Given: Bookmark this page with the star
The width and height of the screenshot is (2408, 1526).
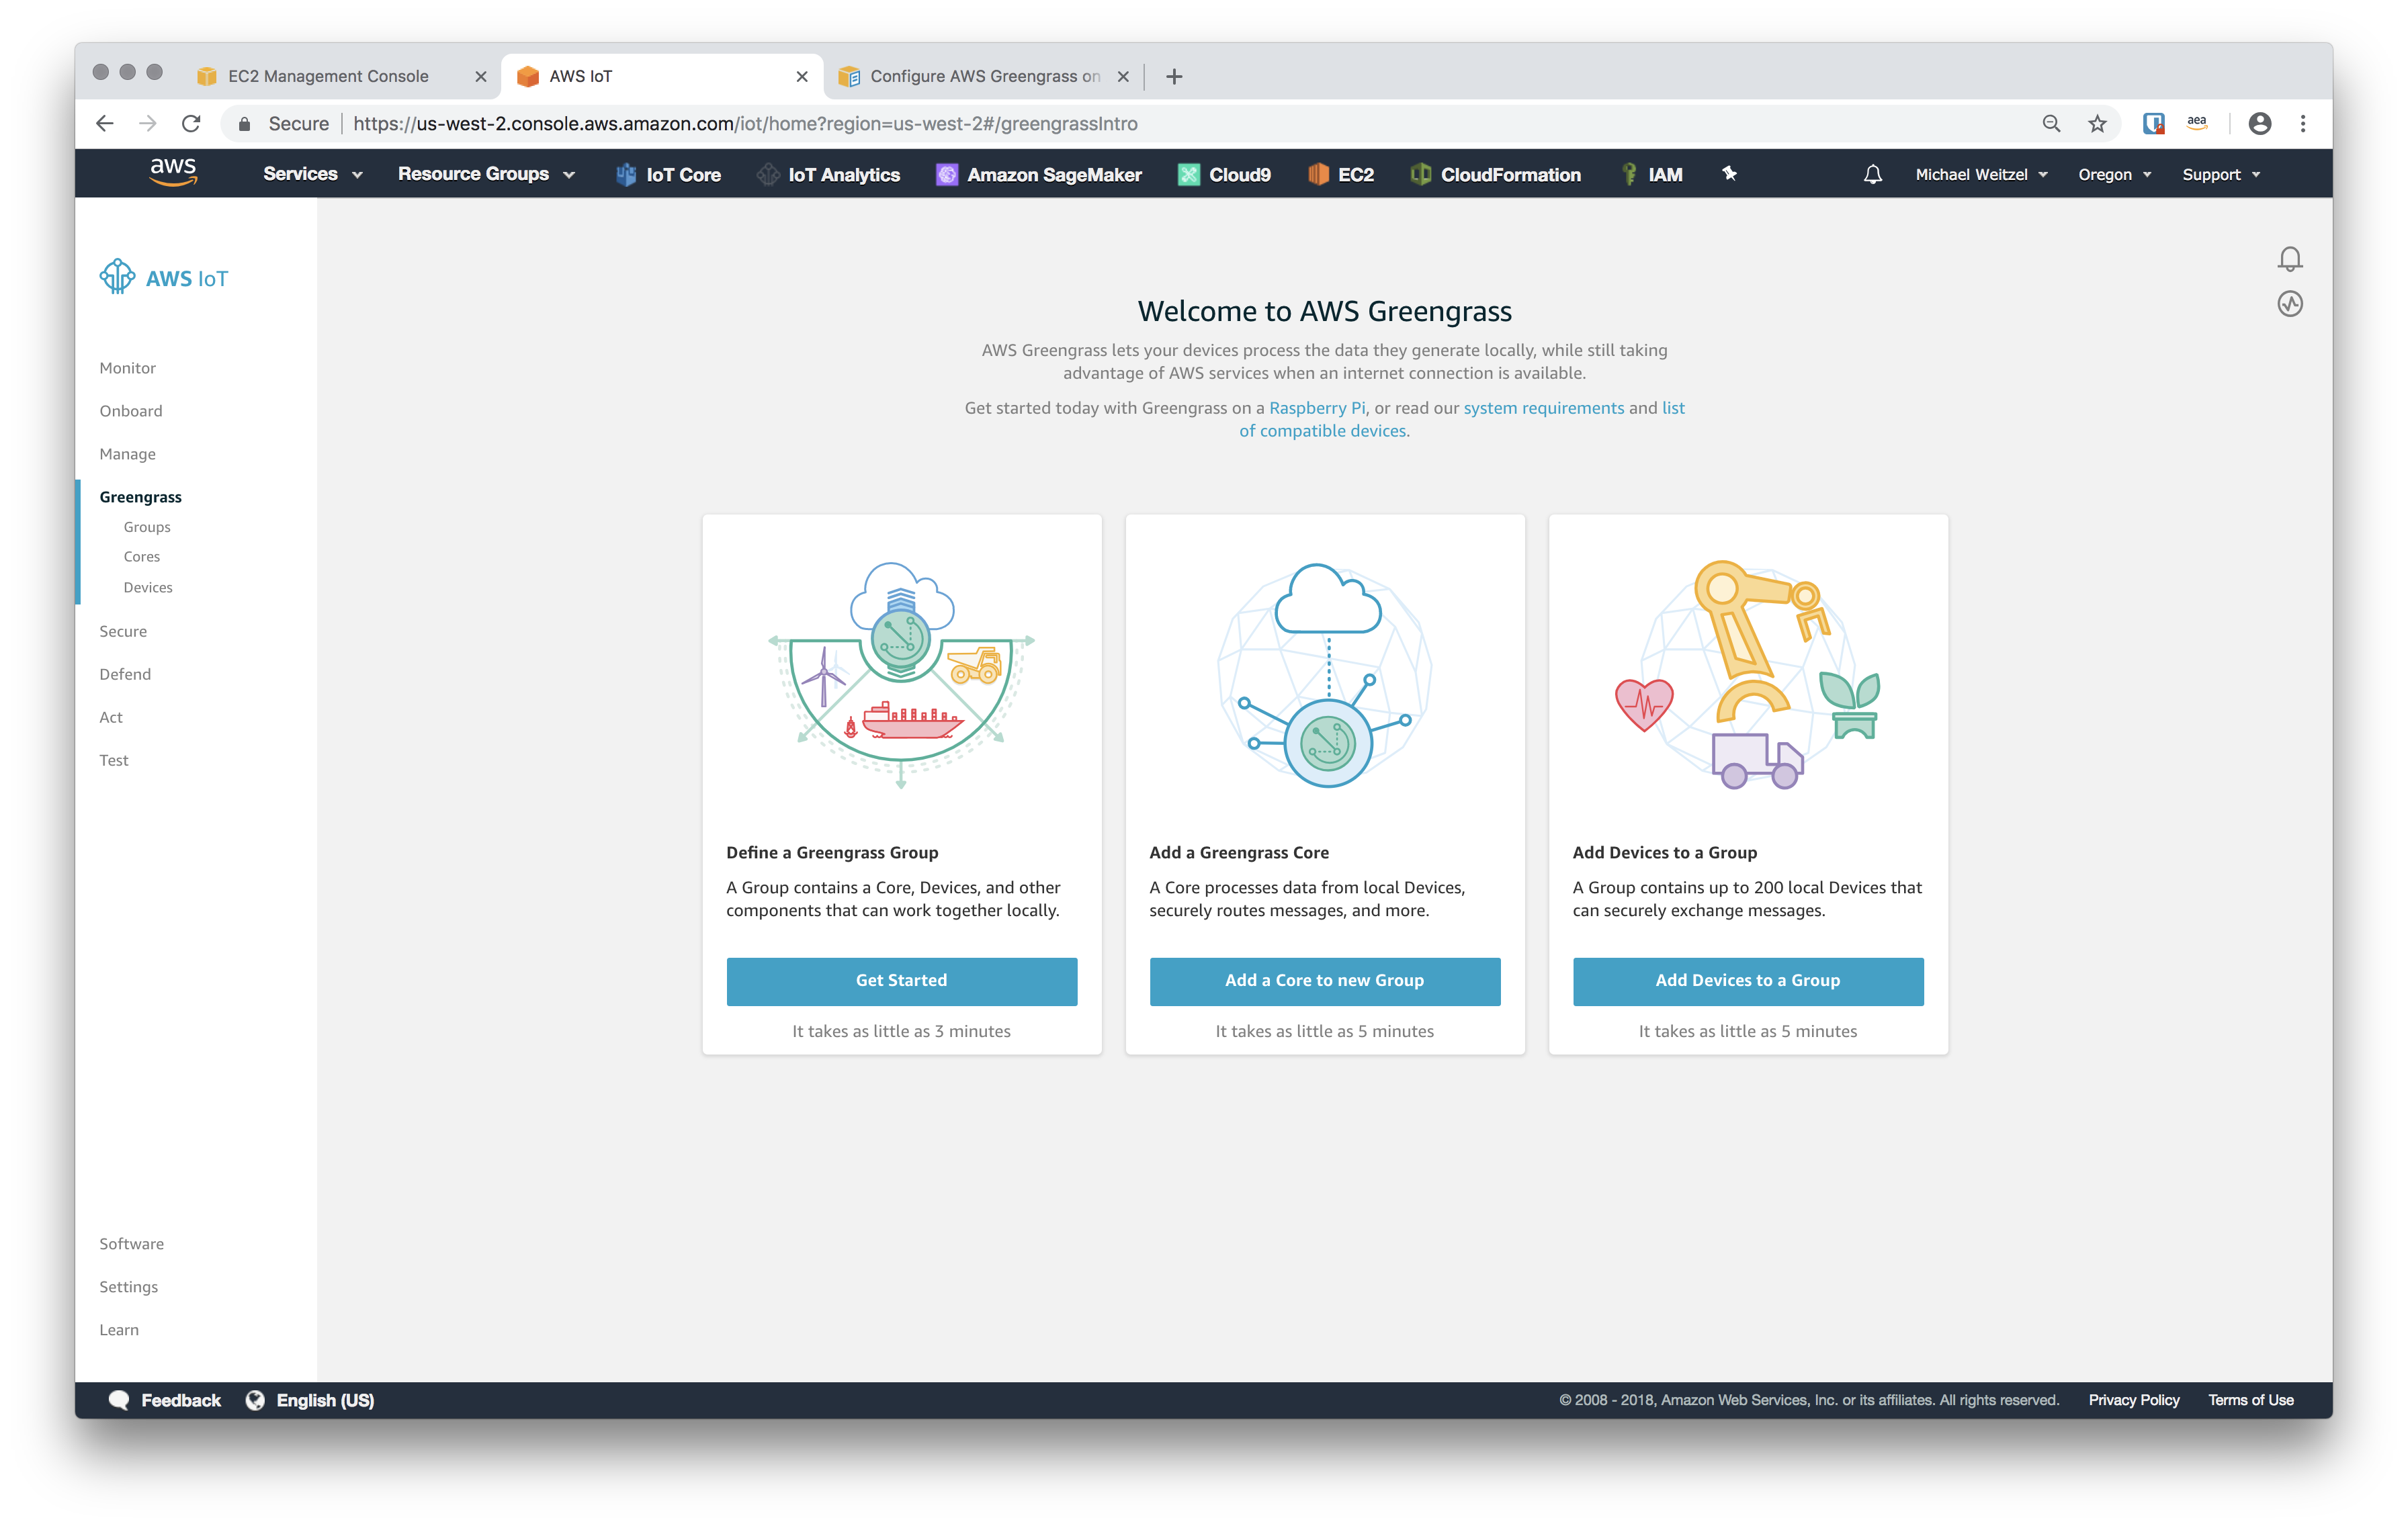Looking at the screenshot, I should 2097,123.
